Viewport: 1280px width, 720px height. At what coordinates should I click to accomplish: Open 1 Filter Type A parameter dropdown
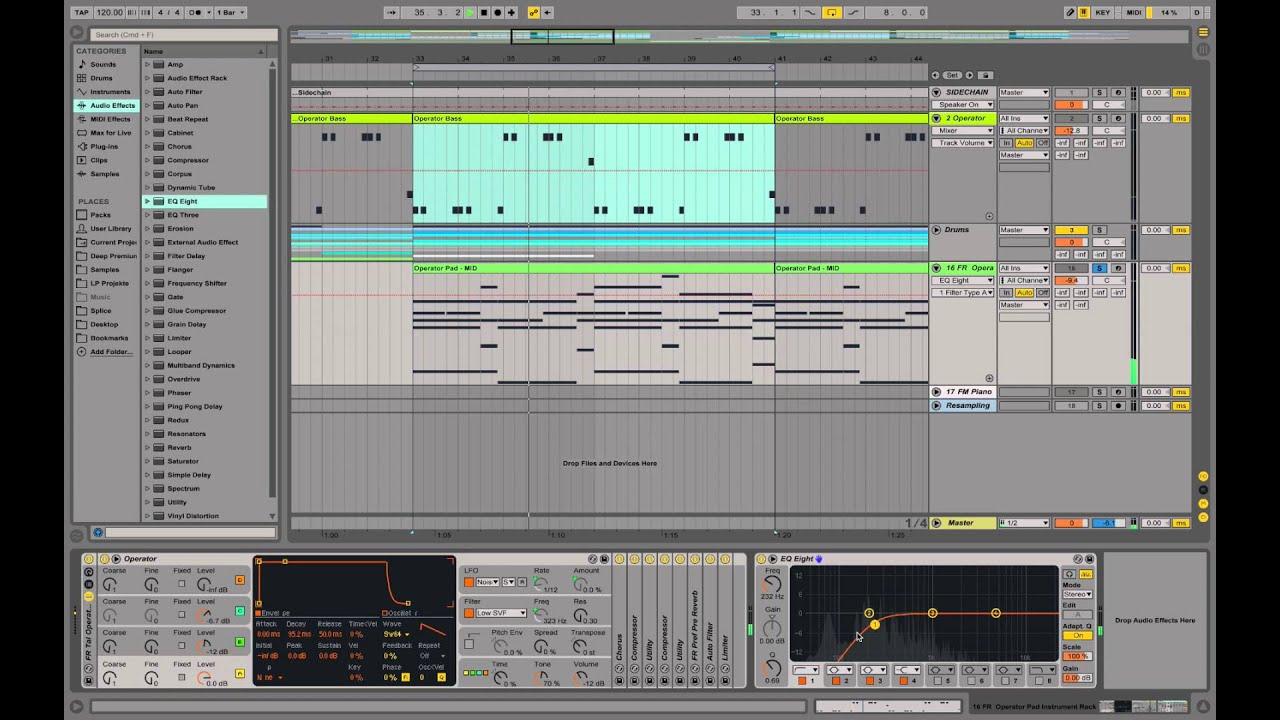pyautogui.click(x=964, y=293)
